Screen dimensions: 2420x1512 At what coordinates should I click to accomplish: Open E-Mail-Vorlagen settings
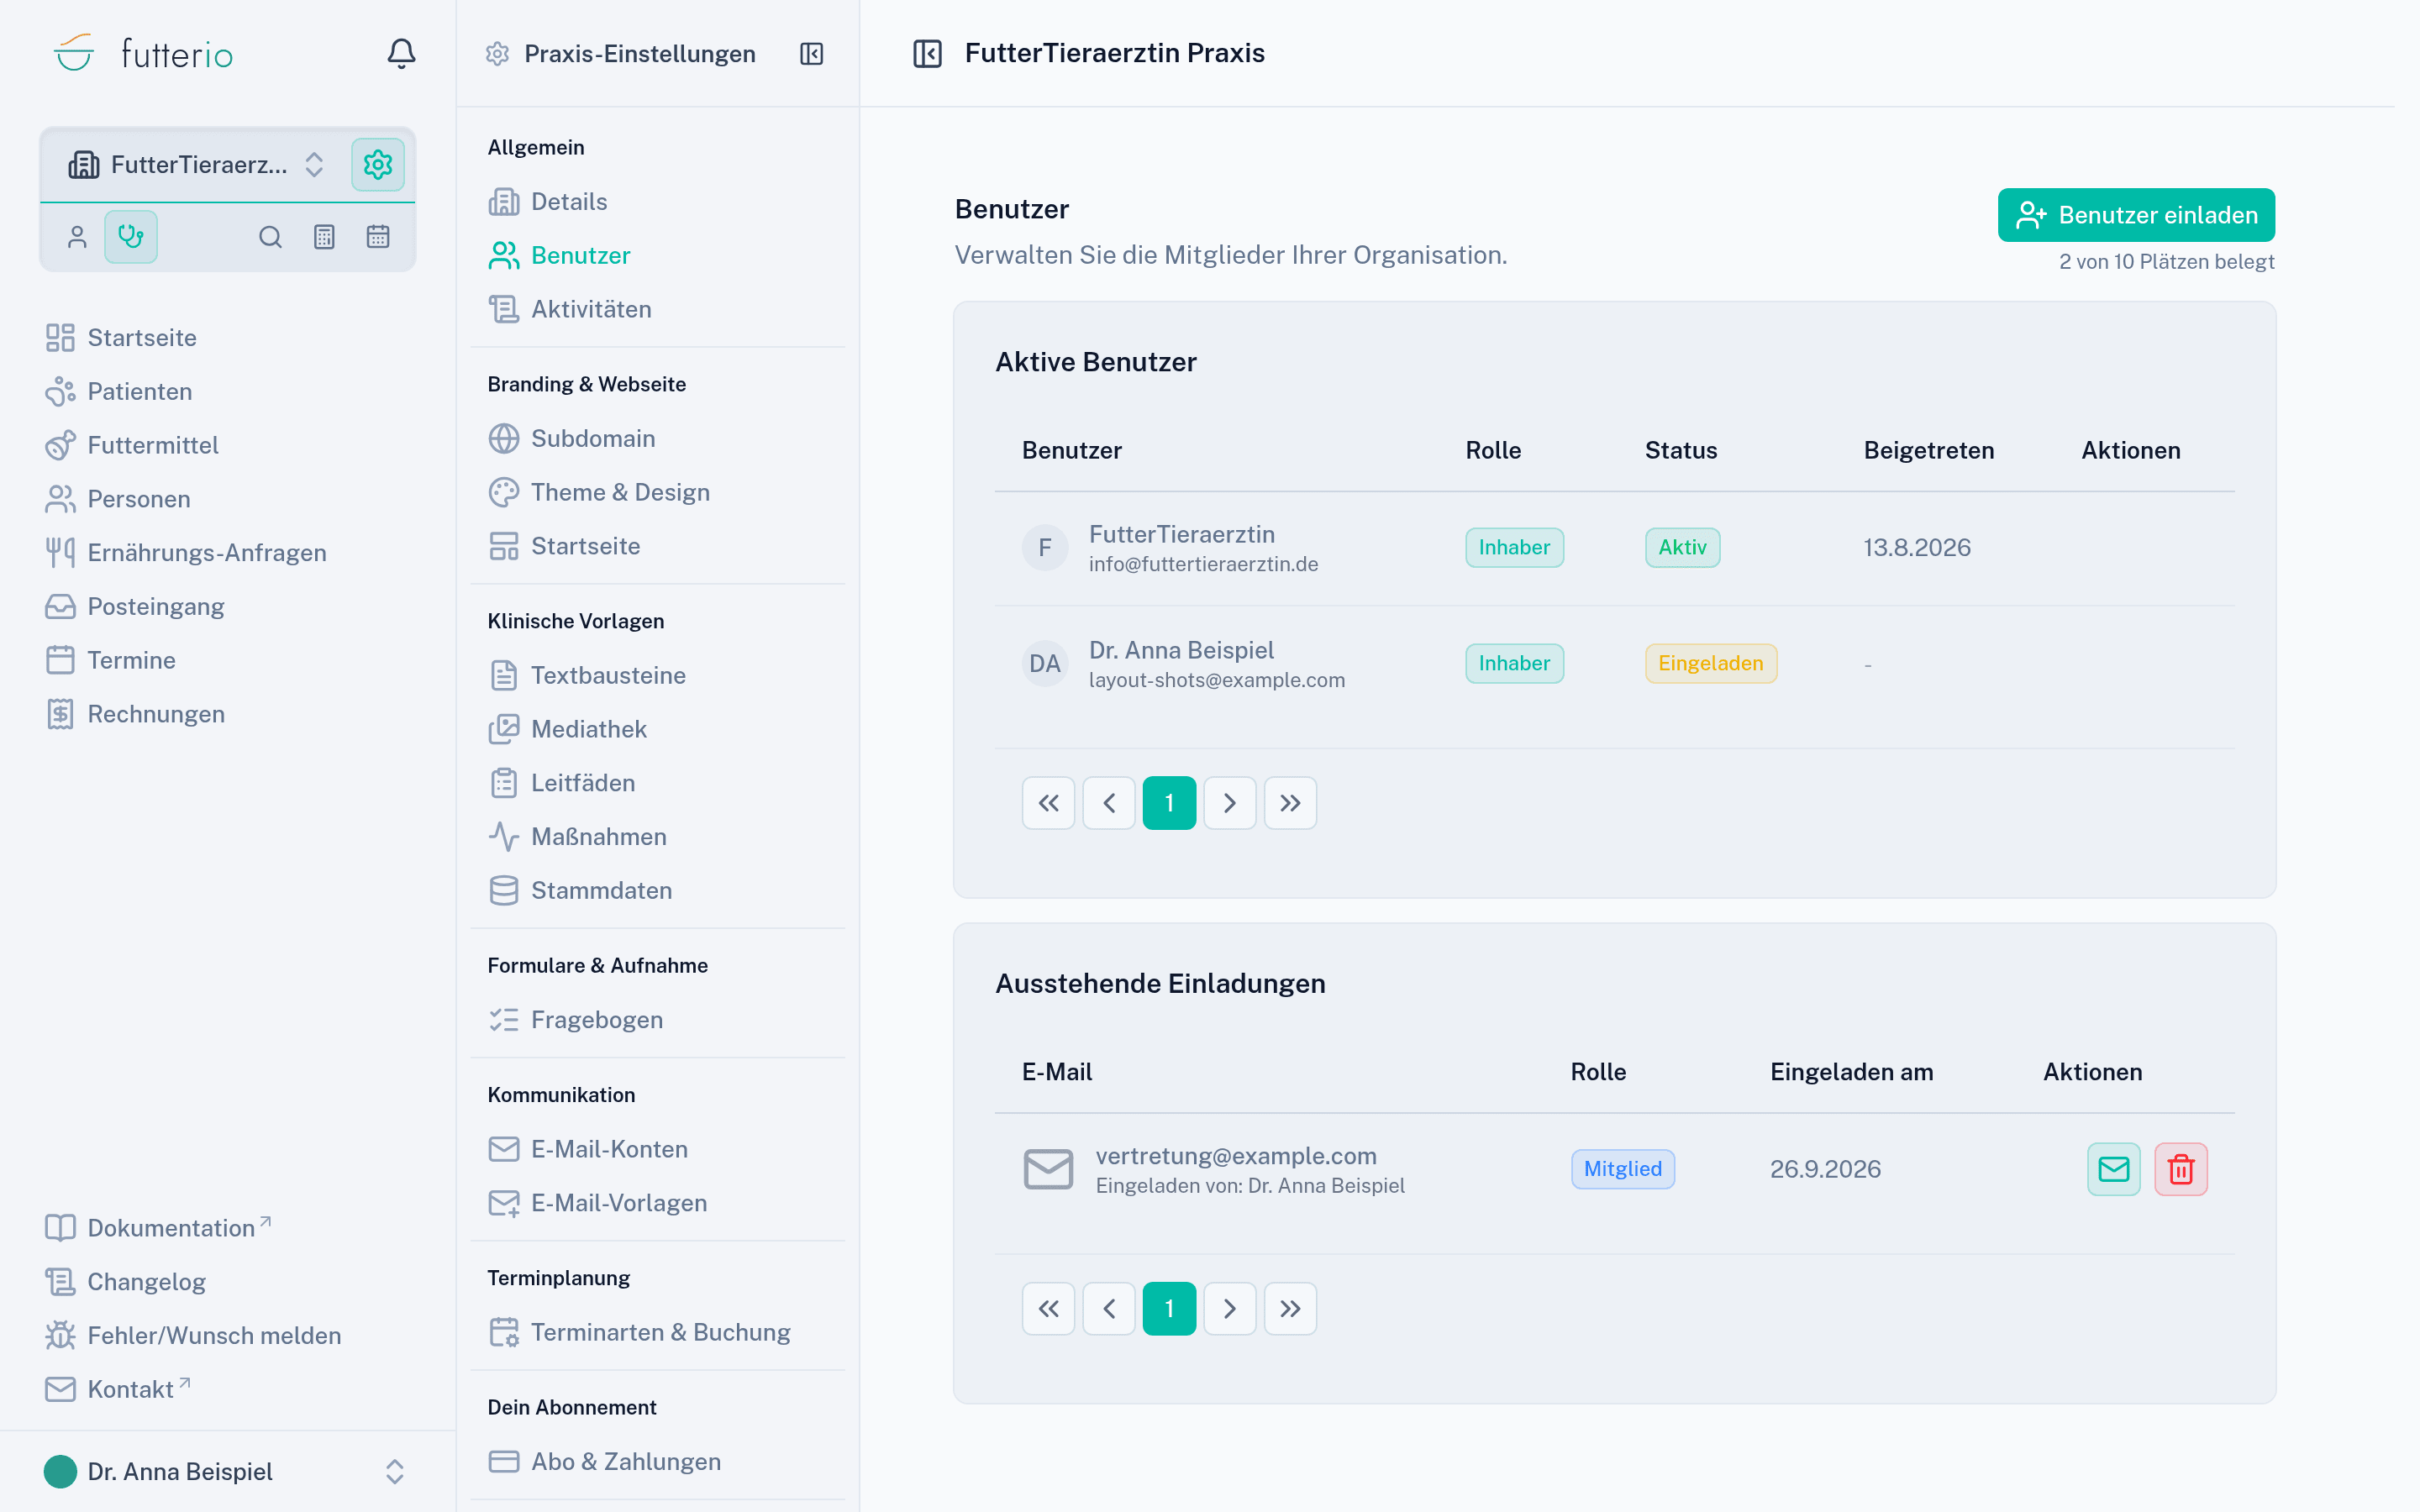(x=657, y=1203)
